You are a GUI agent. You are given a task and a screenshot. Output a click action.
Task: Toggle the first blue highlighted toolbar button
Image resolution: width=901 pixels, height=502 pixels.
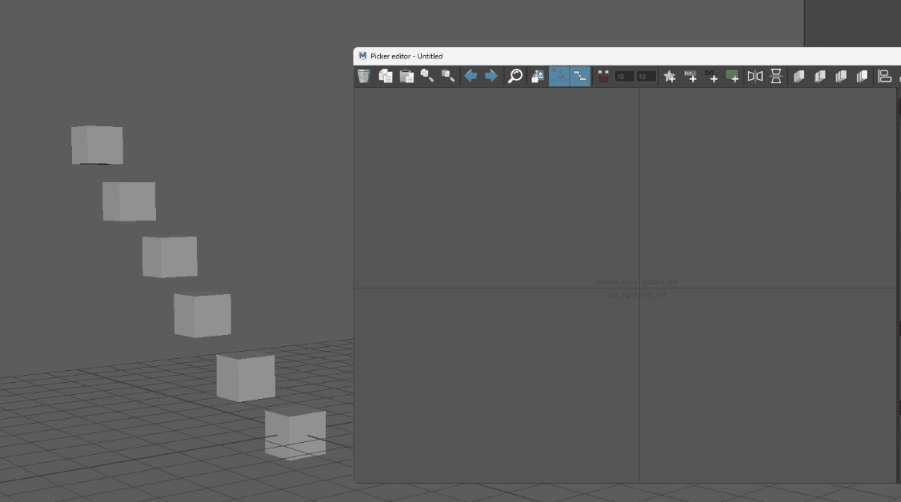[x=559, y=76]
